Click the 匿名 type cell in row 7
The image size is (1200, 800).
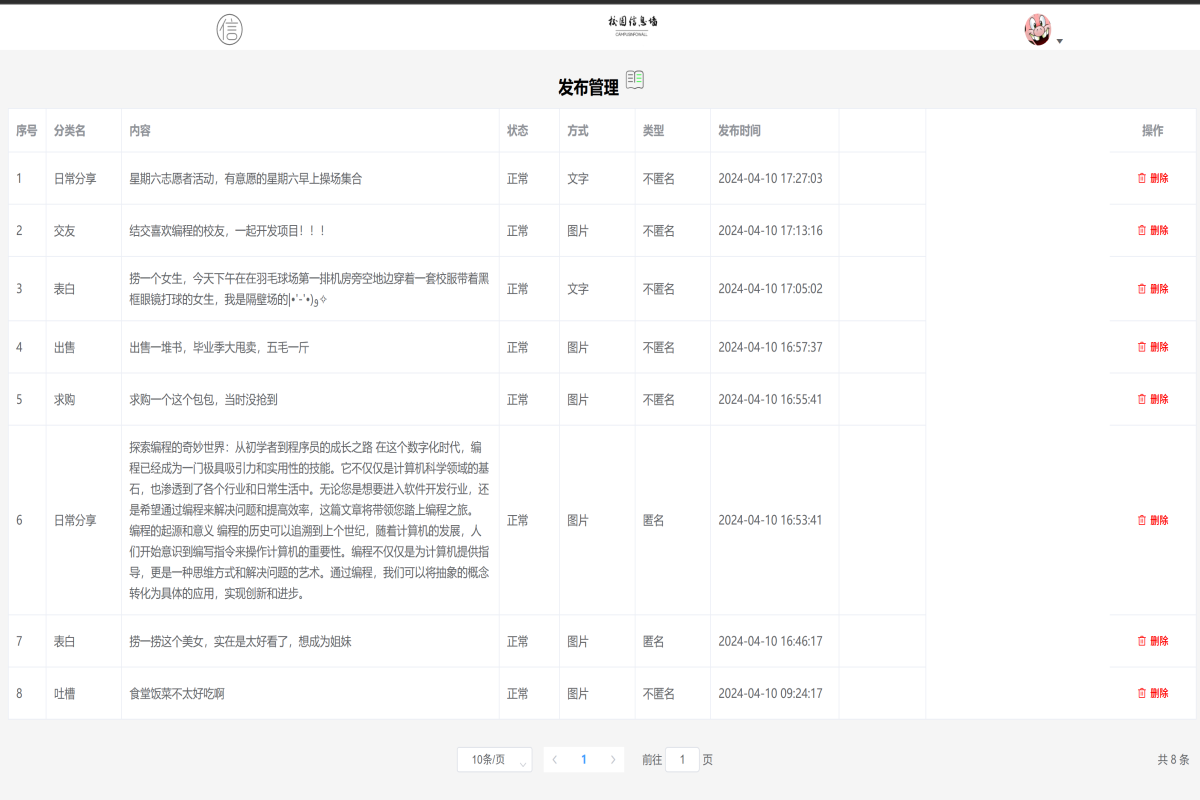pos(653,642)
